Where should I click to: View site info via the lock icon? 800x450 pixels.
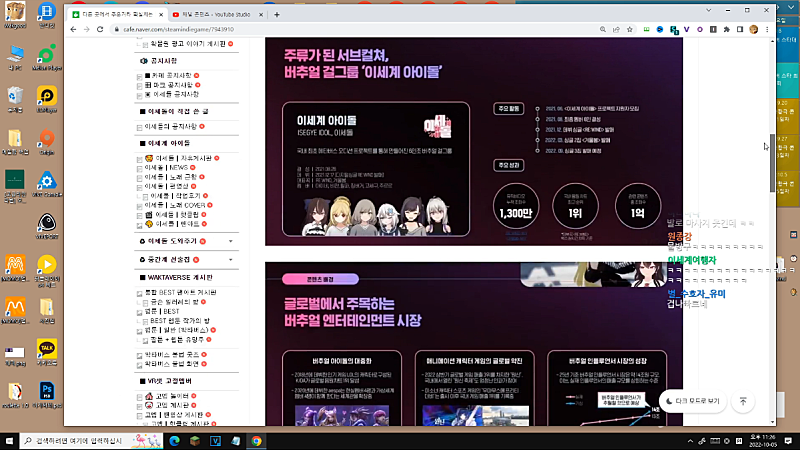click(x=116, y=30)
